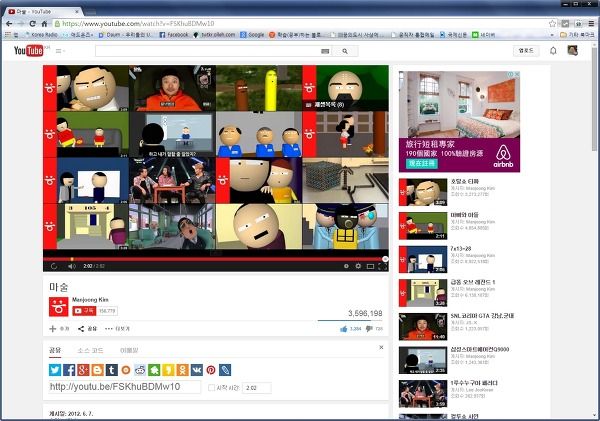
Task: Switch to the email tab in share panel
Action: click(129, 350)
